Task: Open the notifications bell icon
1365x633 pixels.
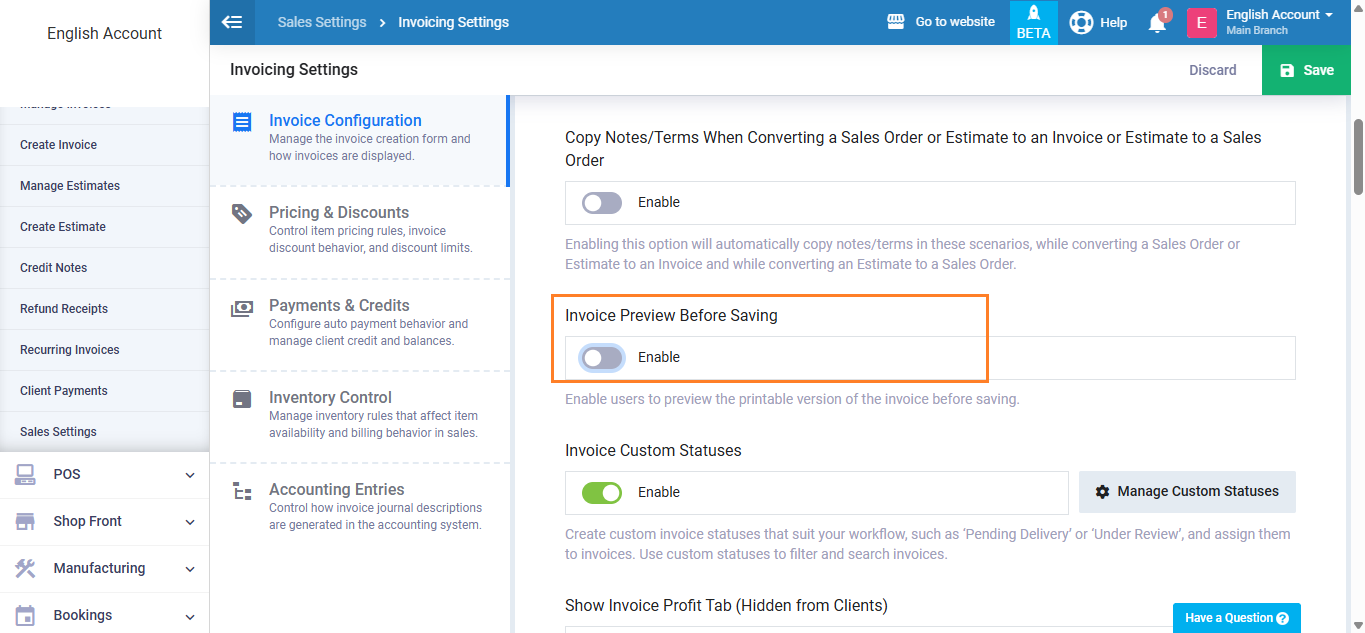Action: coord(1157,22)
